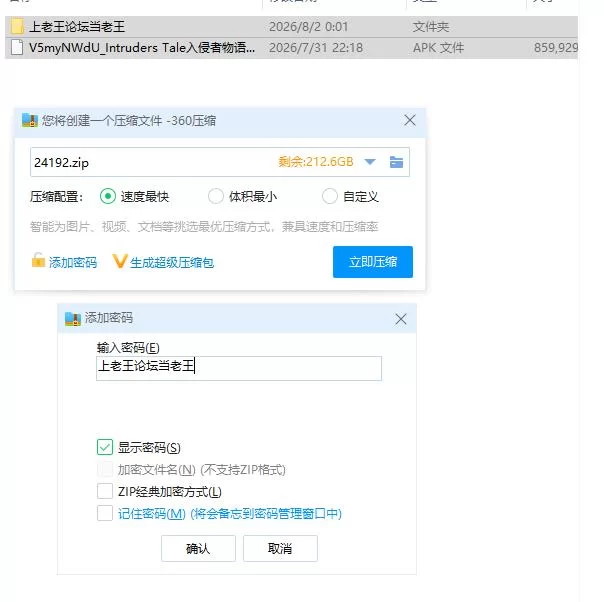The height and width of the screenshot is (602, 604).
Task: Select the V5myNWdU_Intruders Tale file name
Action: pos(142,48)
